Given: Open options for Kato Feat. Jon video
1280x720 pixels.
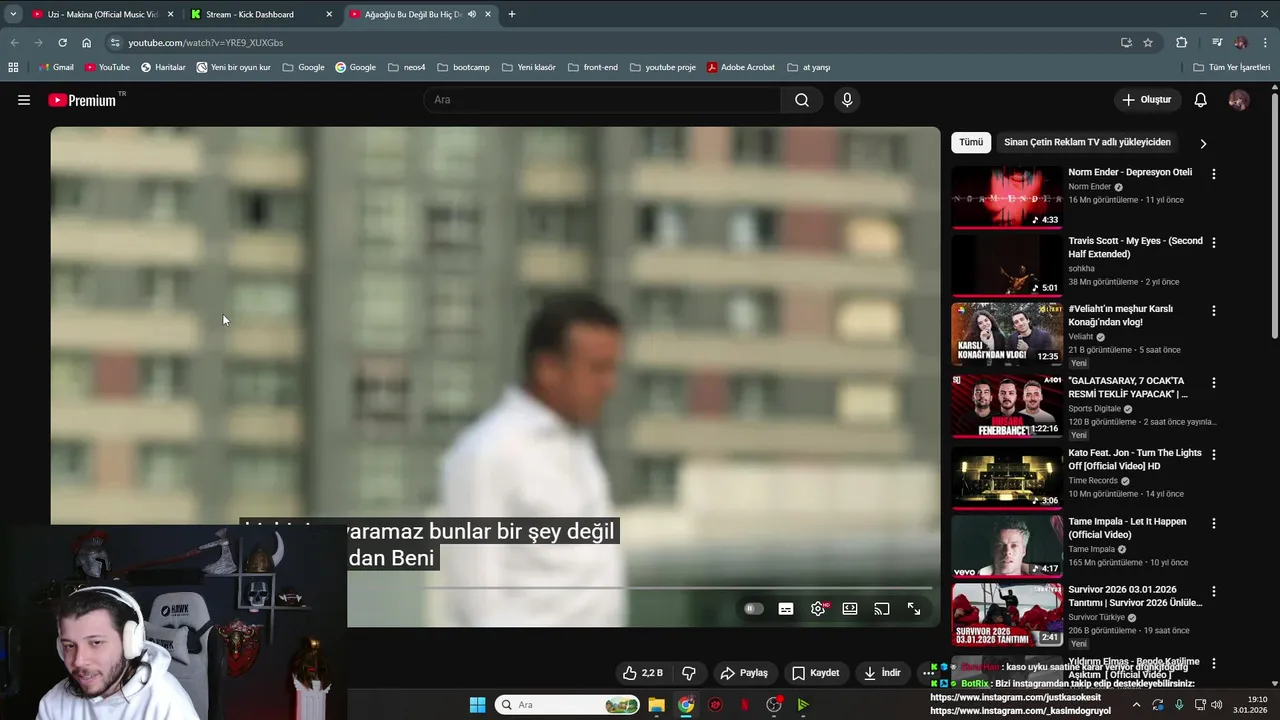Looking at the screenshot, I should (x=1214, y=455).
